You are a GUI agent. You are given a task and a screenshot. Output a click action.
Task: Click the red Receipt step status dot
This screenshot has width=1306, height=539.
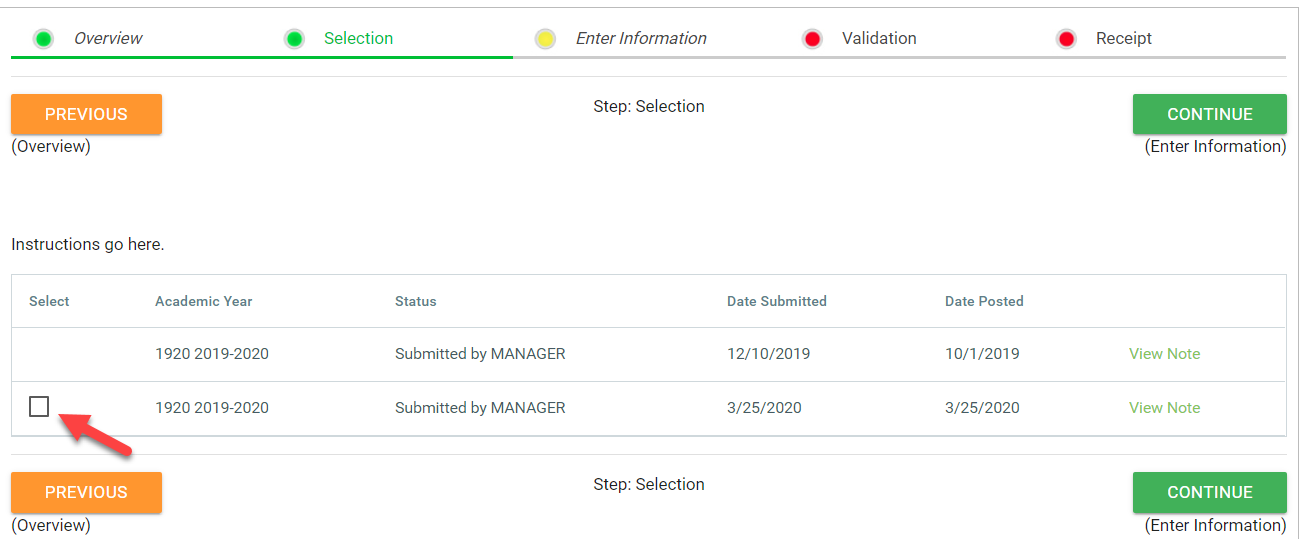(1066, 39)
